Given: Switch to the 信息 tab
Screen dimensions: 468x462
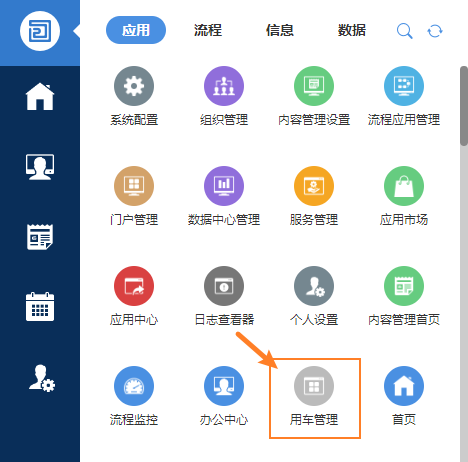Looking at the screenshot, I should [x=280, y=30].
